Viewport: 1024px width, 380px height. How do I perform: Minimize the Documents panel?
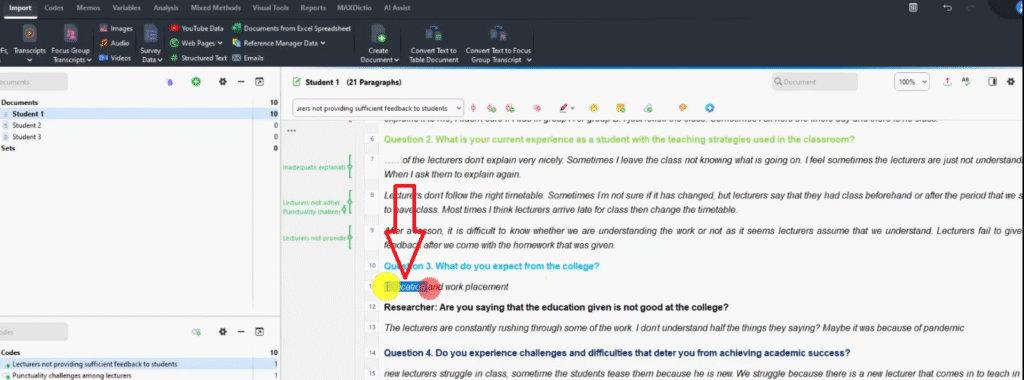coord(240,82)
